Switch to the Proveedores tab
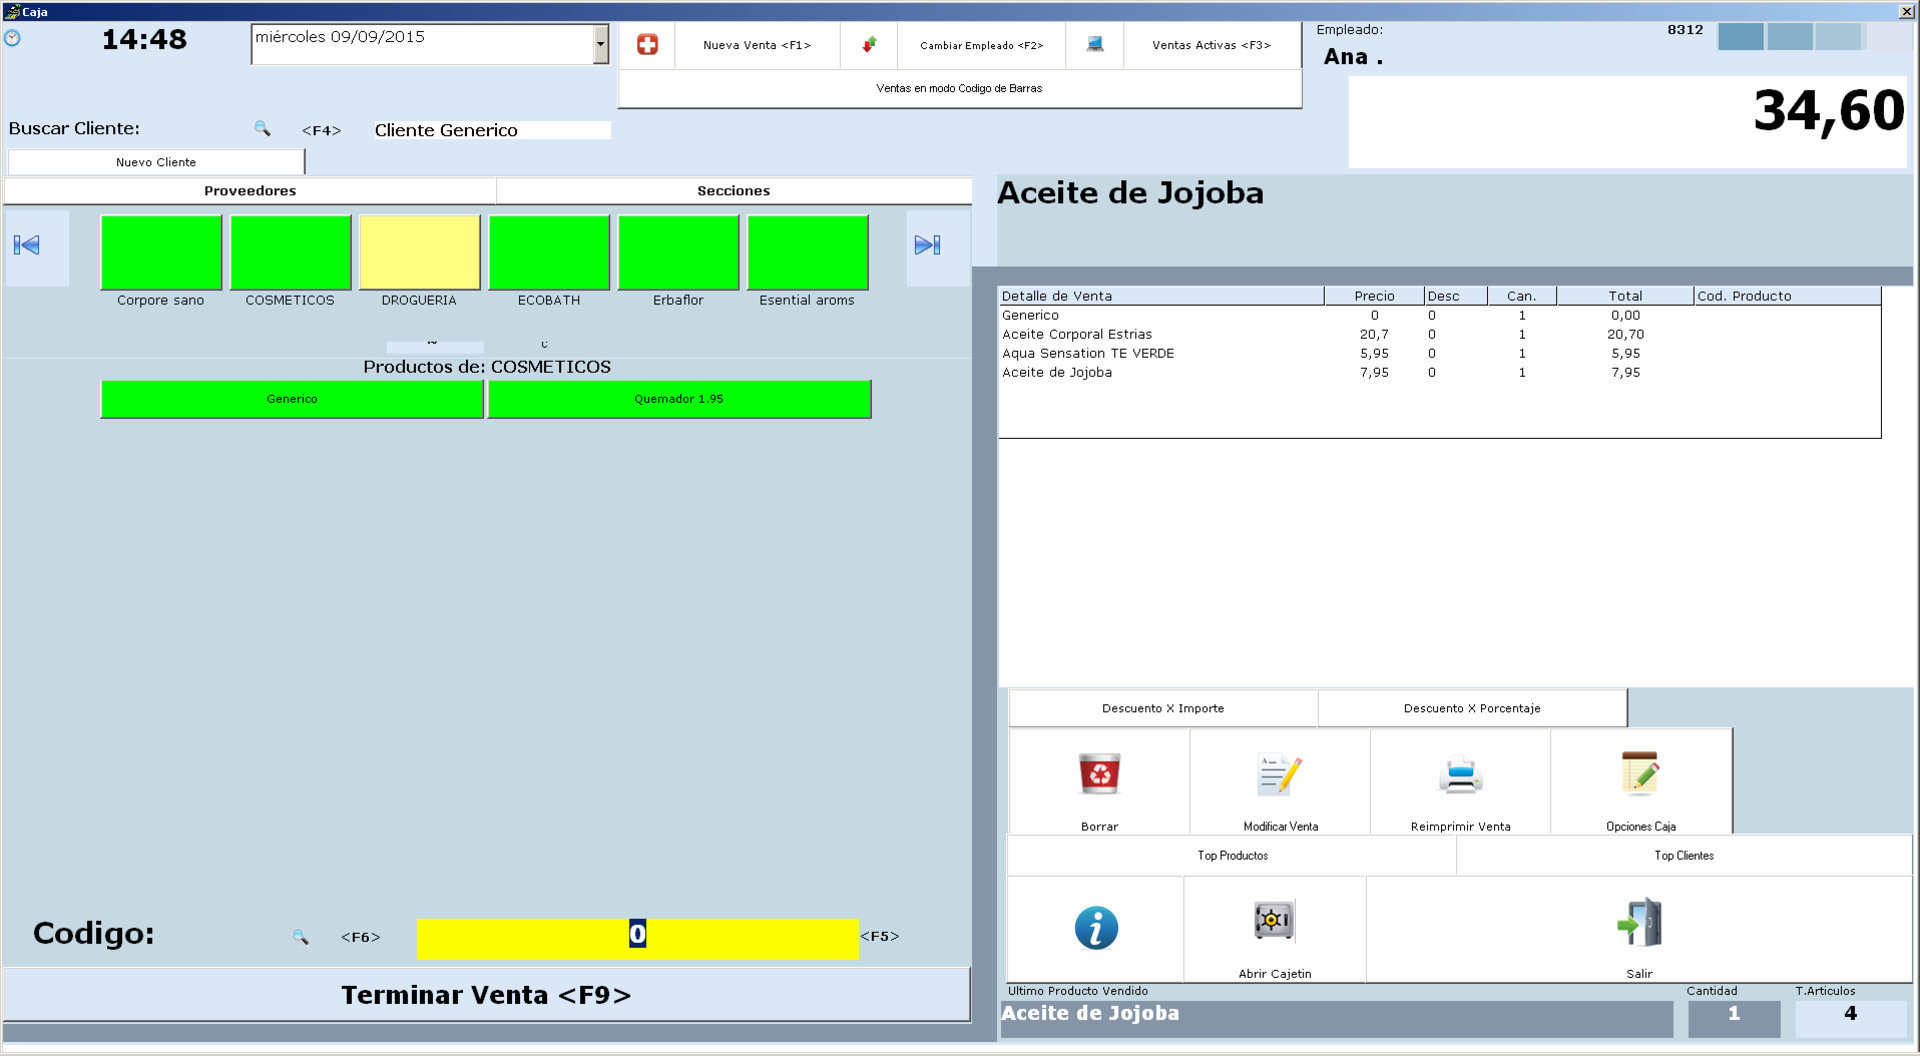Image resolution: width=1920 pixels, height=1056 pixels. click(x=250, y=191)
